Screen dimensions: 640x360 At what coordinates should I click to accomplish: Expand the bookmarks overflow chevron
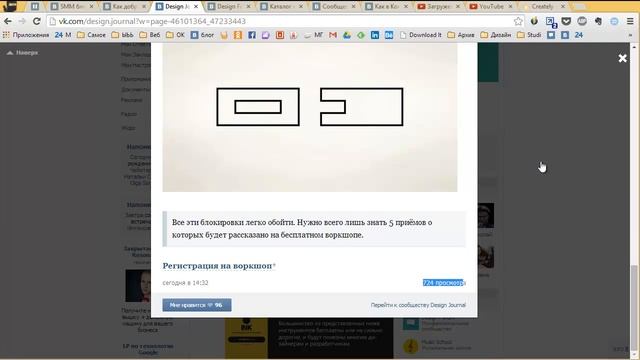tap(631, 35)
